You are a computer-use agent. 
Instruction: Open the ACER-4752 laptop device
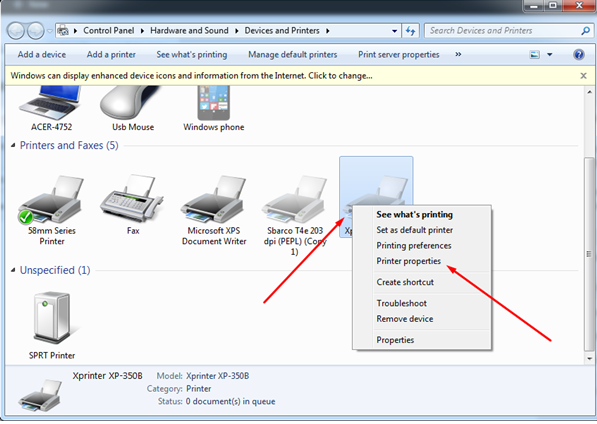click(x=51, y=102)
